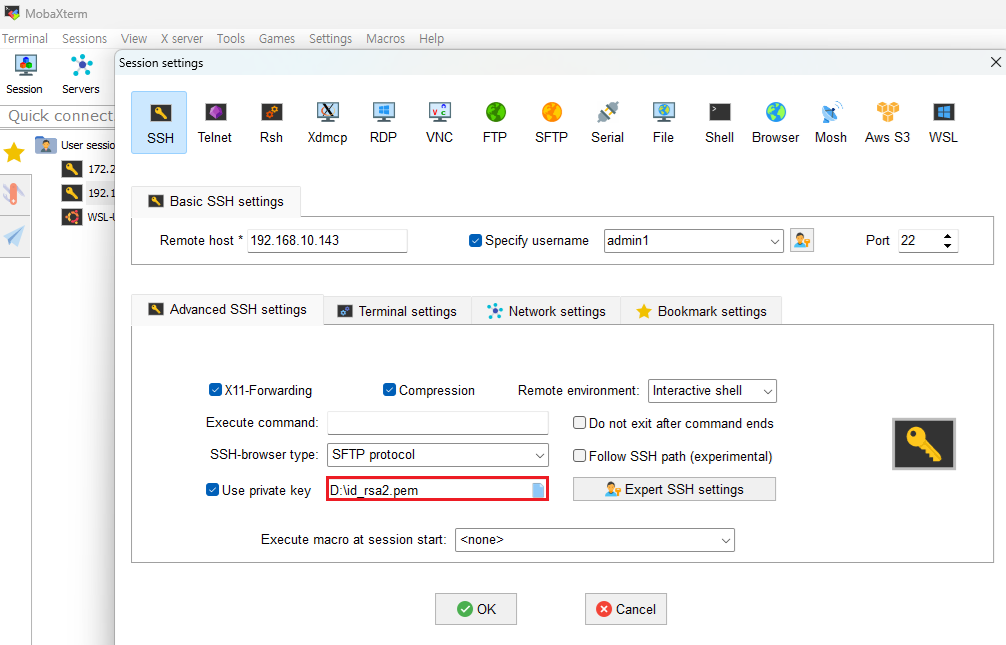Toggle the Use private key checkbox

click(212, 490)
